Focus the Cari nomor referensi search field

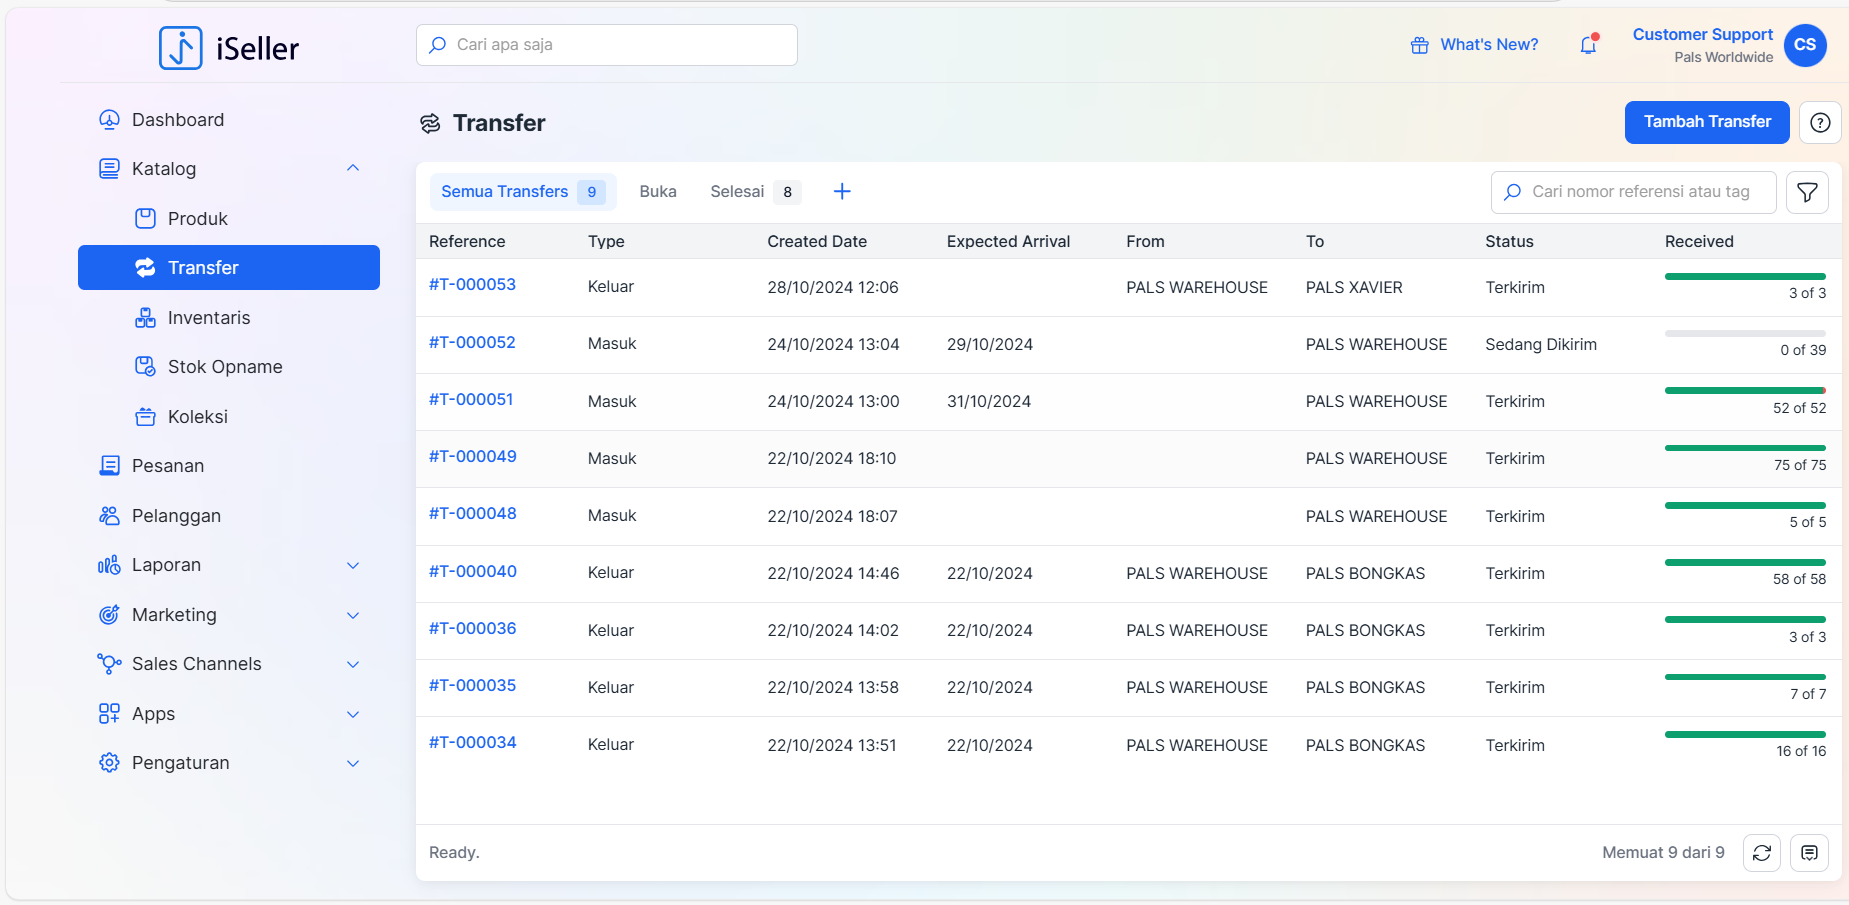pyautogui.click(x=1634, y=192)
